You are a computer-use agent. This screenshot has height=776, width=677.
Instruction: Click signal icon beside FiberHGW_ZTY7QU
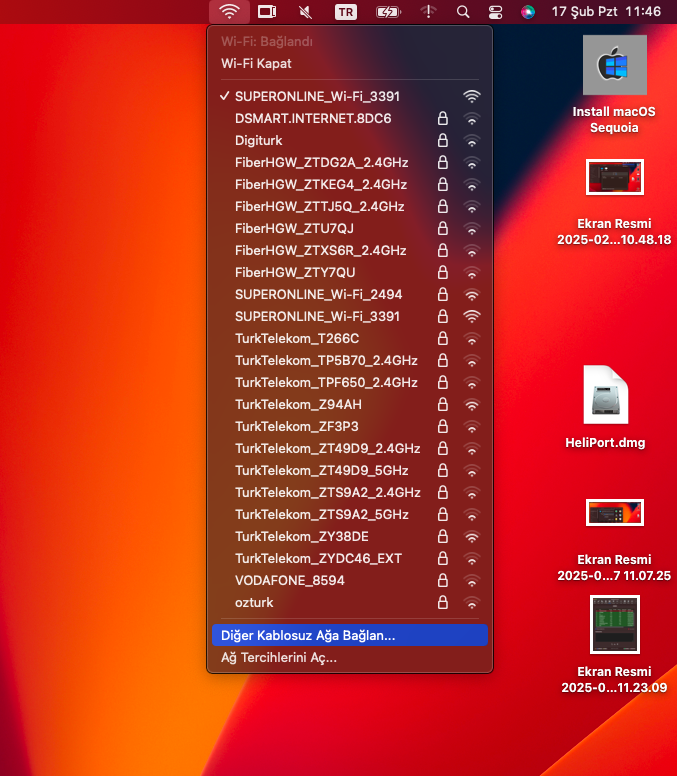click(472, 273)
